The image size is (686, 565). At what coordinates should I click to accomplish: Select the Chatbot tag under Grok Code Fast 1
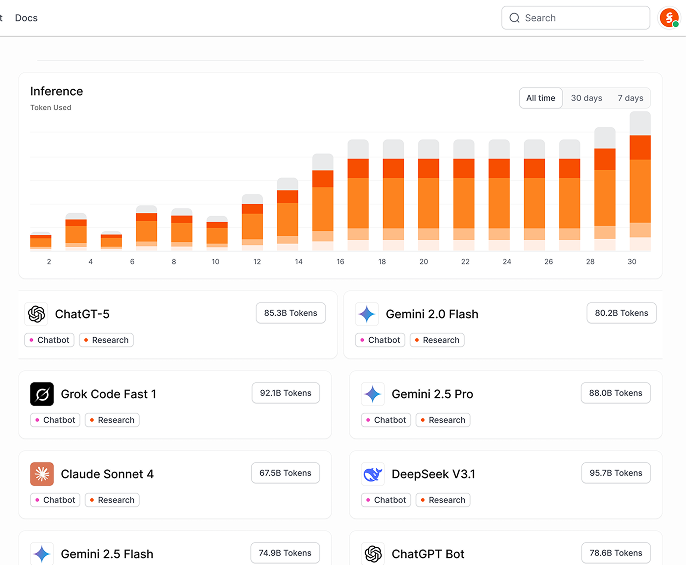coord(55,420)
